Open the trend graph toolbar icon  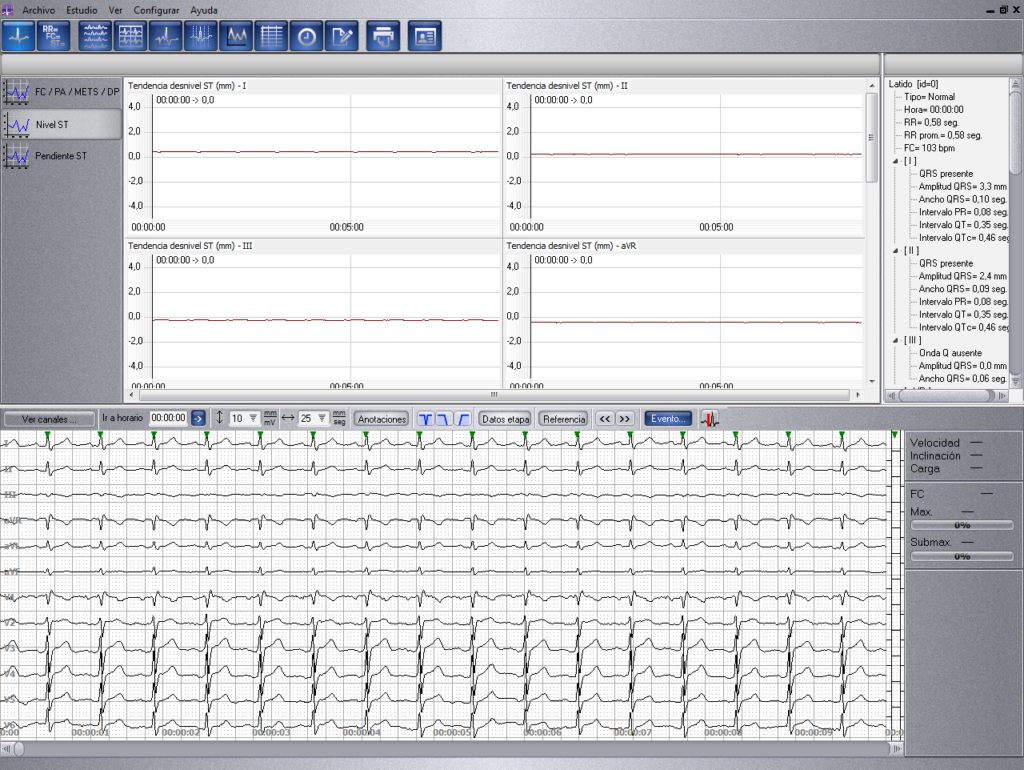[236, 36]
